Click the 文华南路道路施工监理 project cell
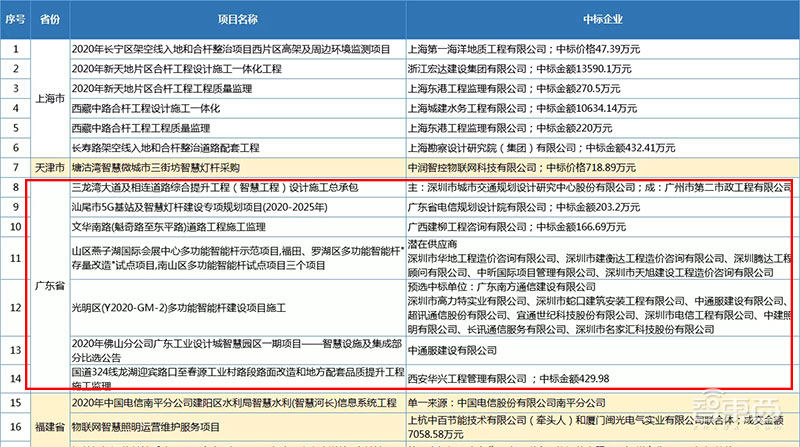 coord(237,227)
